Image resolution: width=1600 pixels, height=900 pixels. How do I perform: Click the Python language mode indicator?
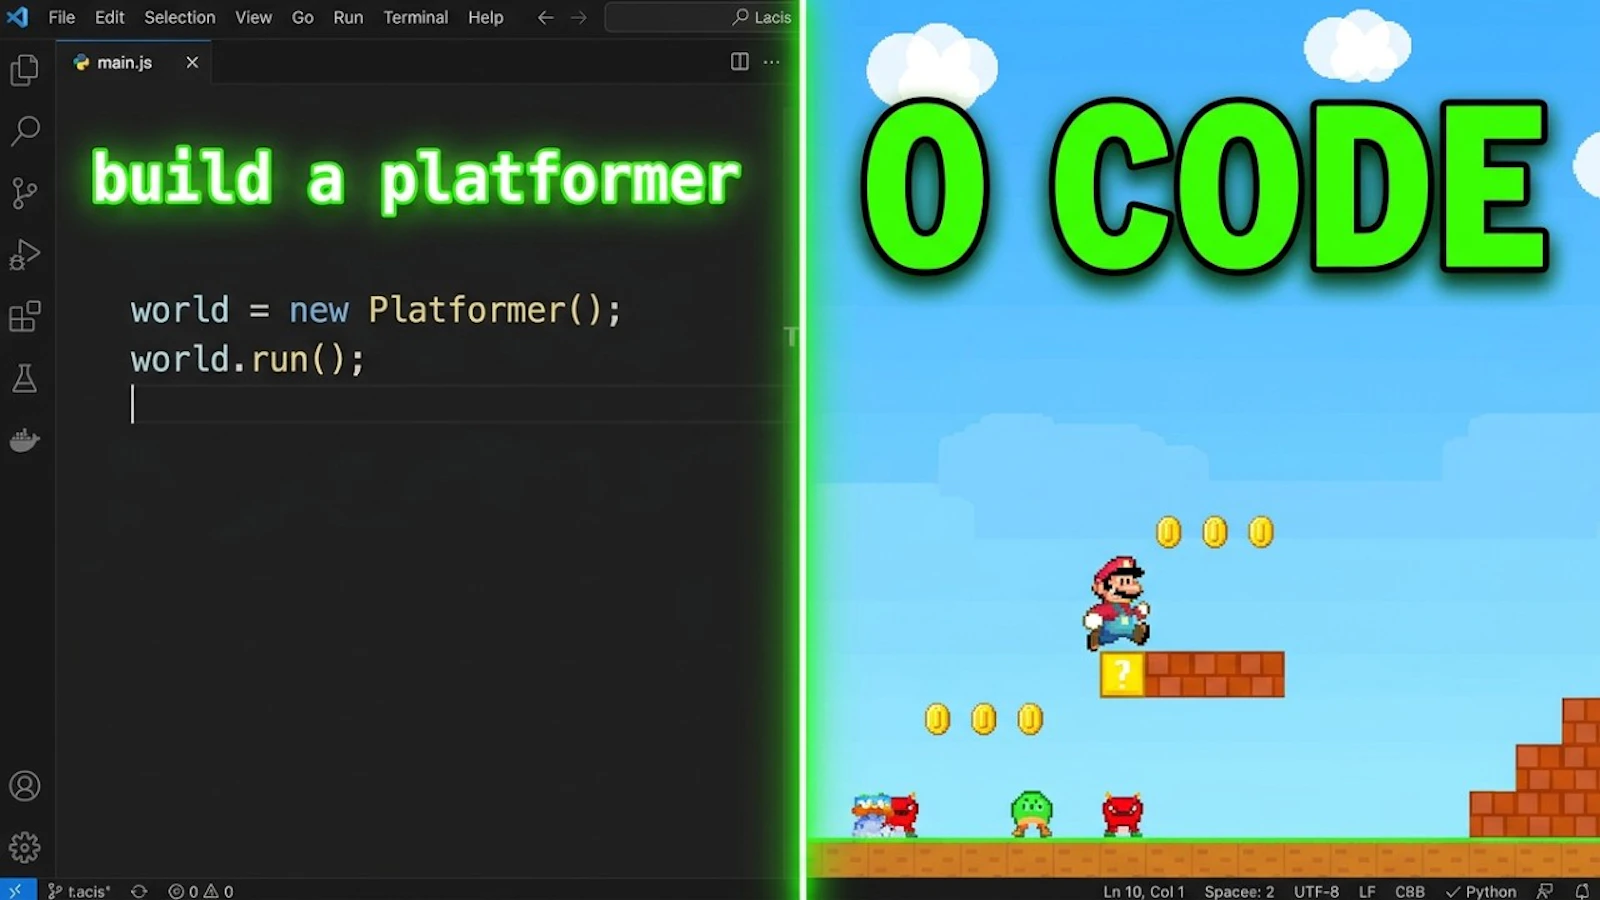coord(1481,891)
